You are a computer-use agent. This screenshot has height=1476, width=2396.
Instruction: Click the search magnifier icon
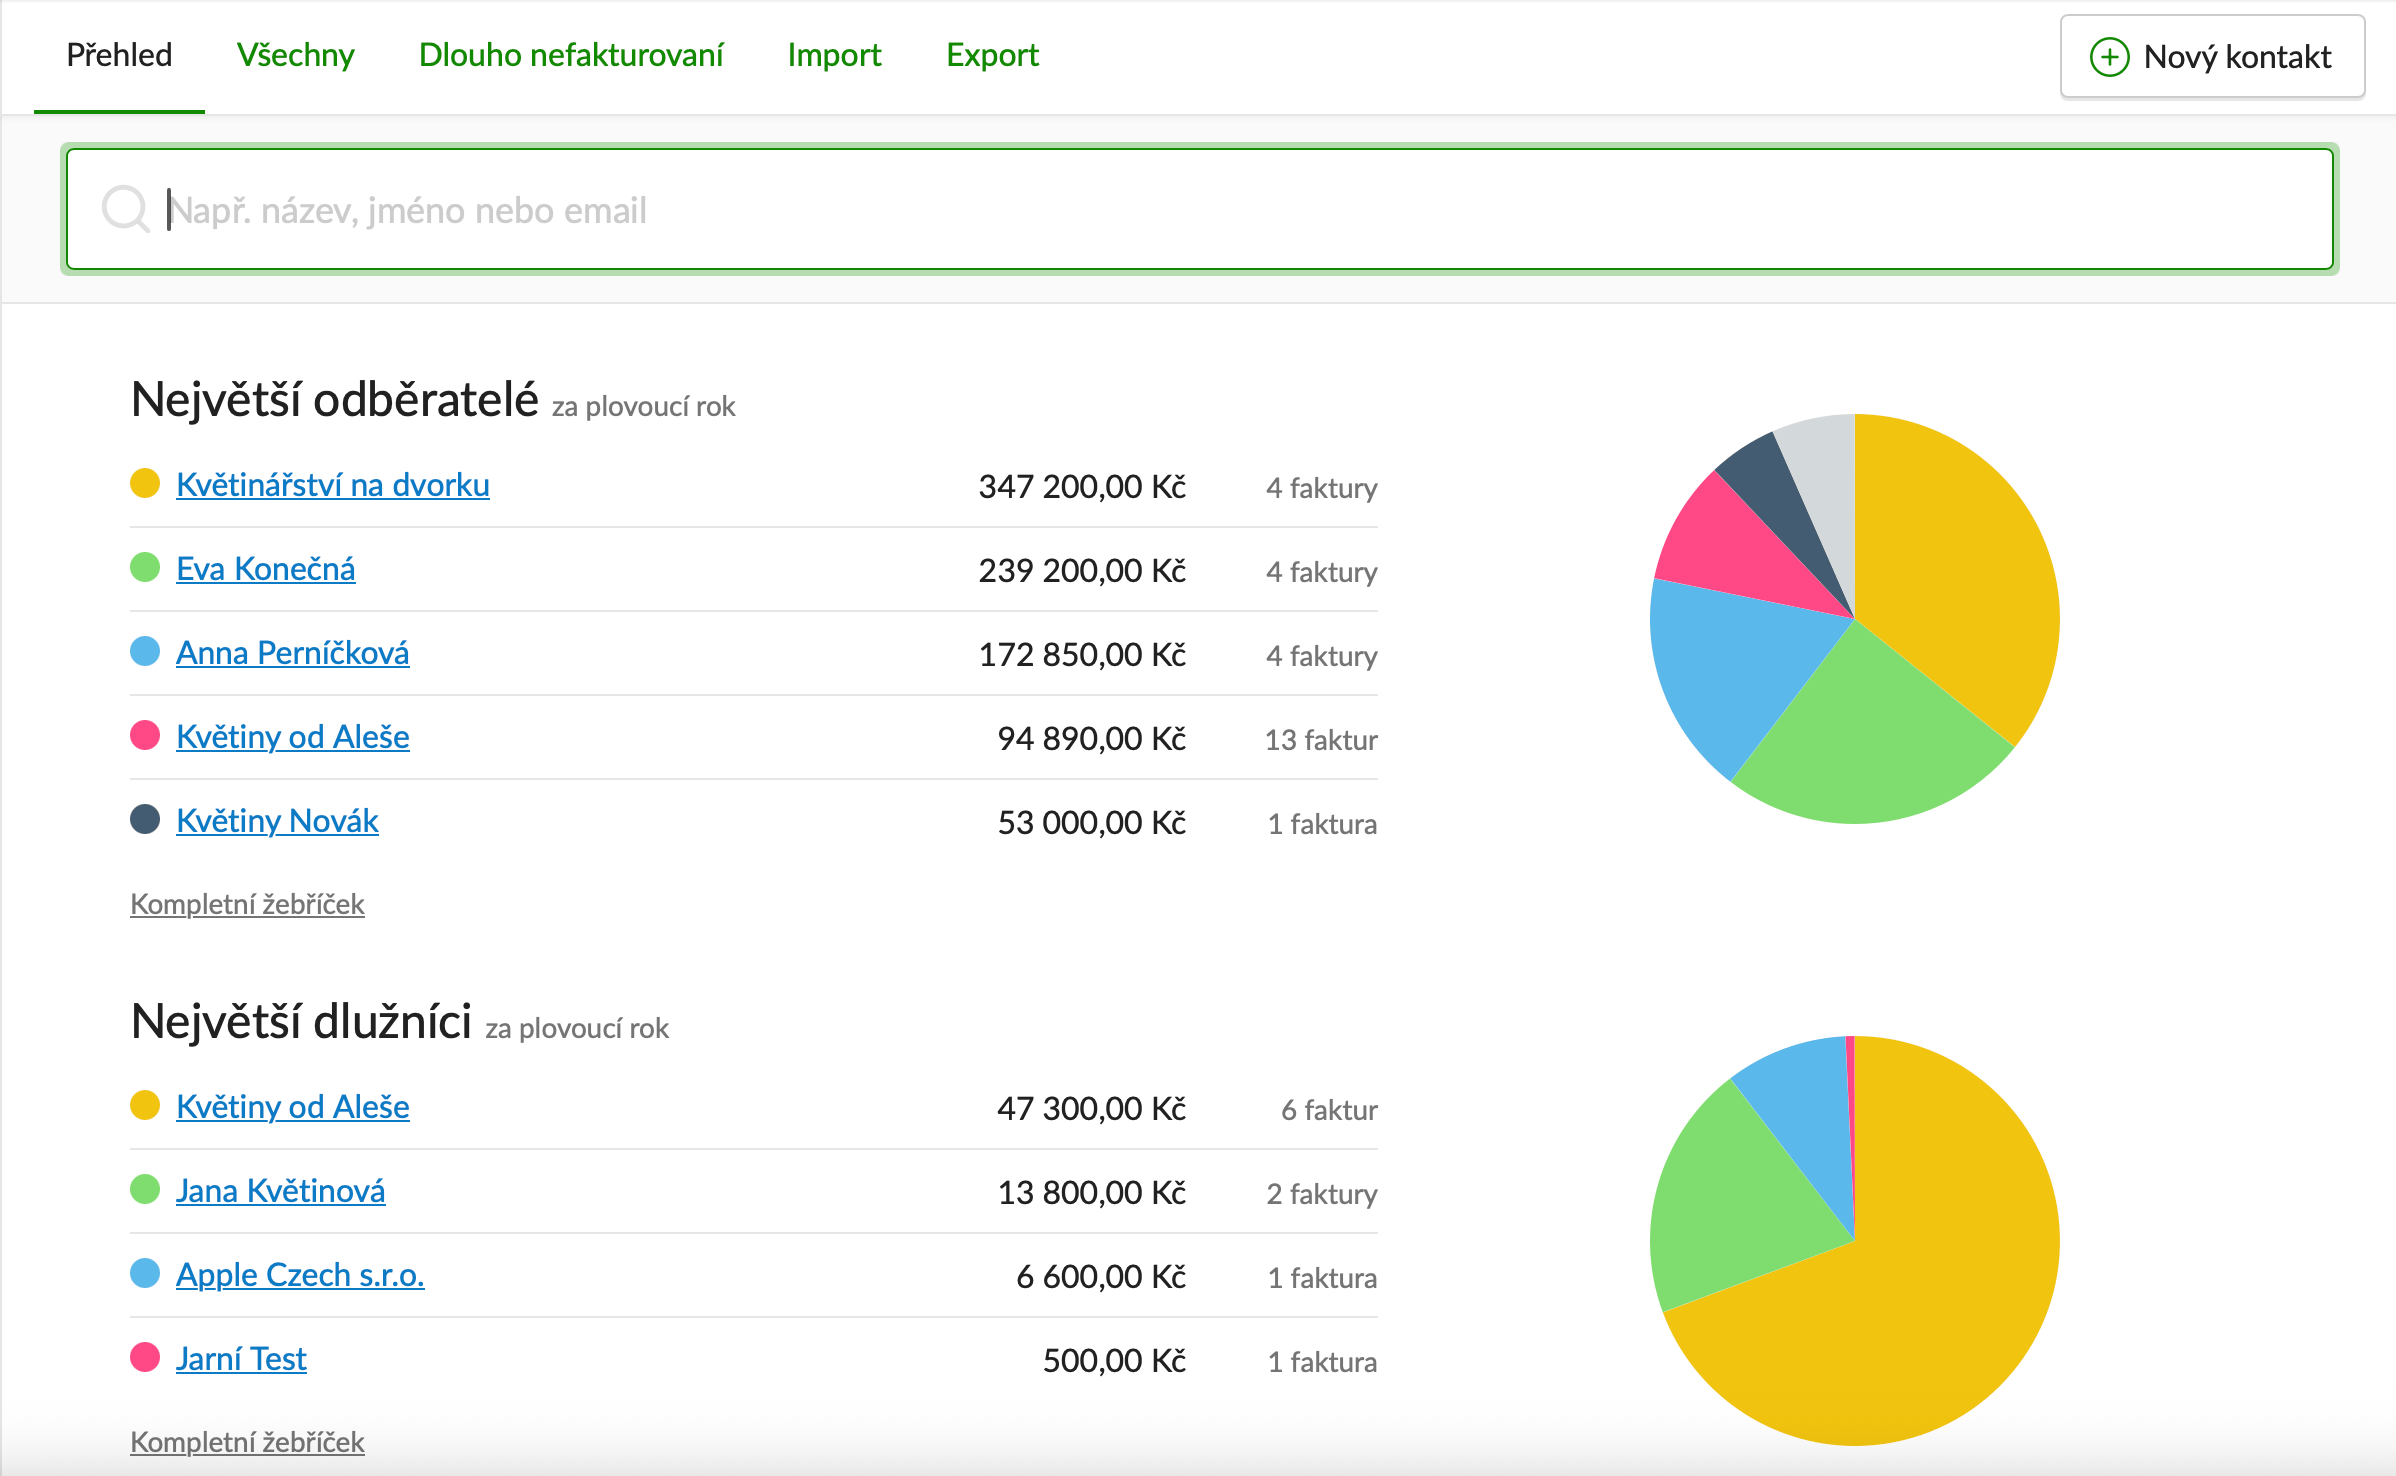126,209
